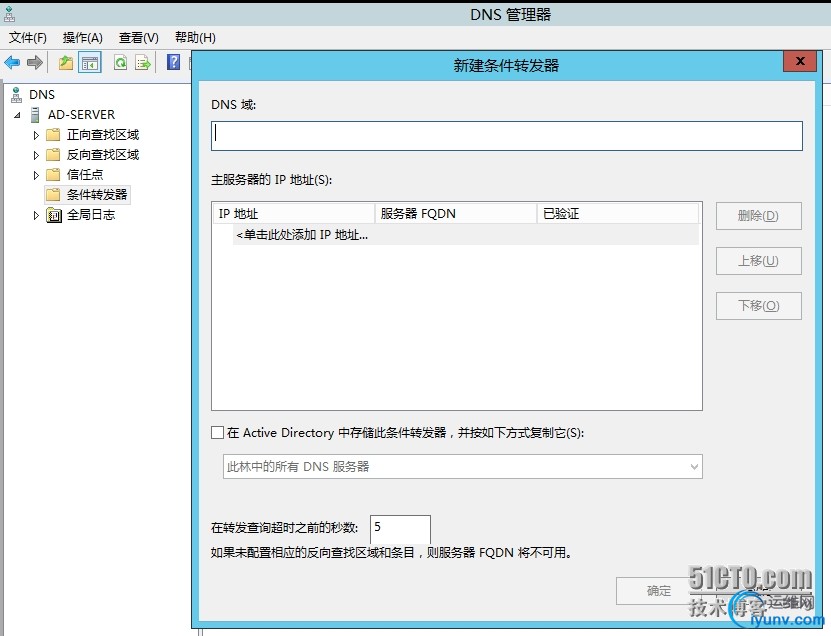Close the 新建条件转发器 dialog with X
The height and width of the screenshot is (636, 831).
(x=800, y=61)
